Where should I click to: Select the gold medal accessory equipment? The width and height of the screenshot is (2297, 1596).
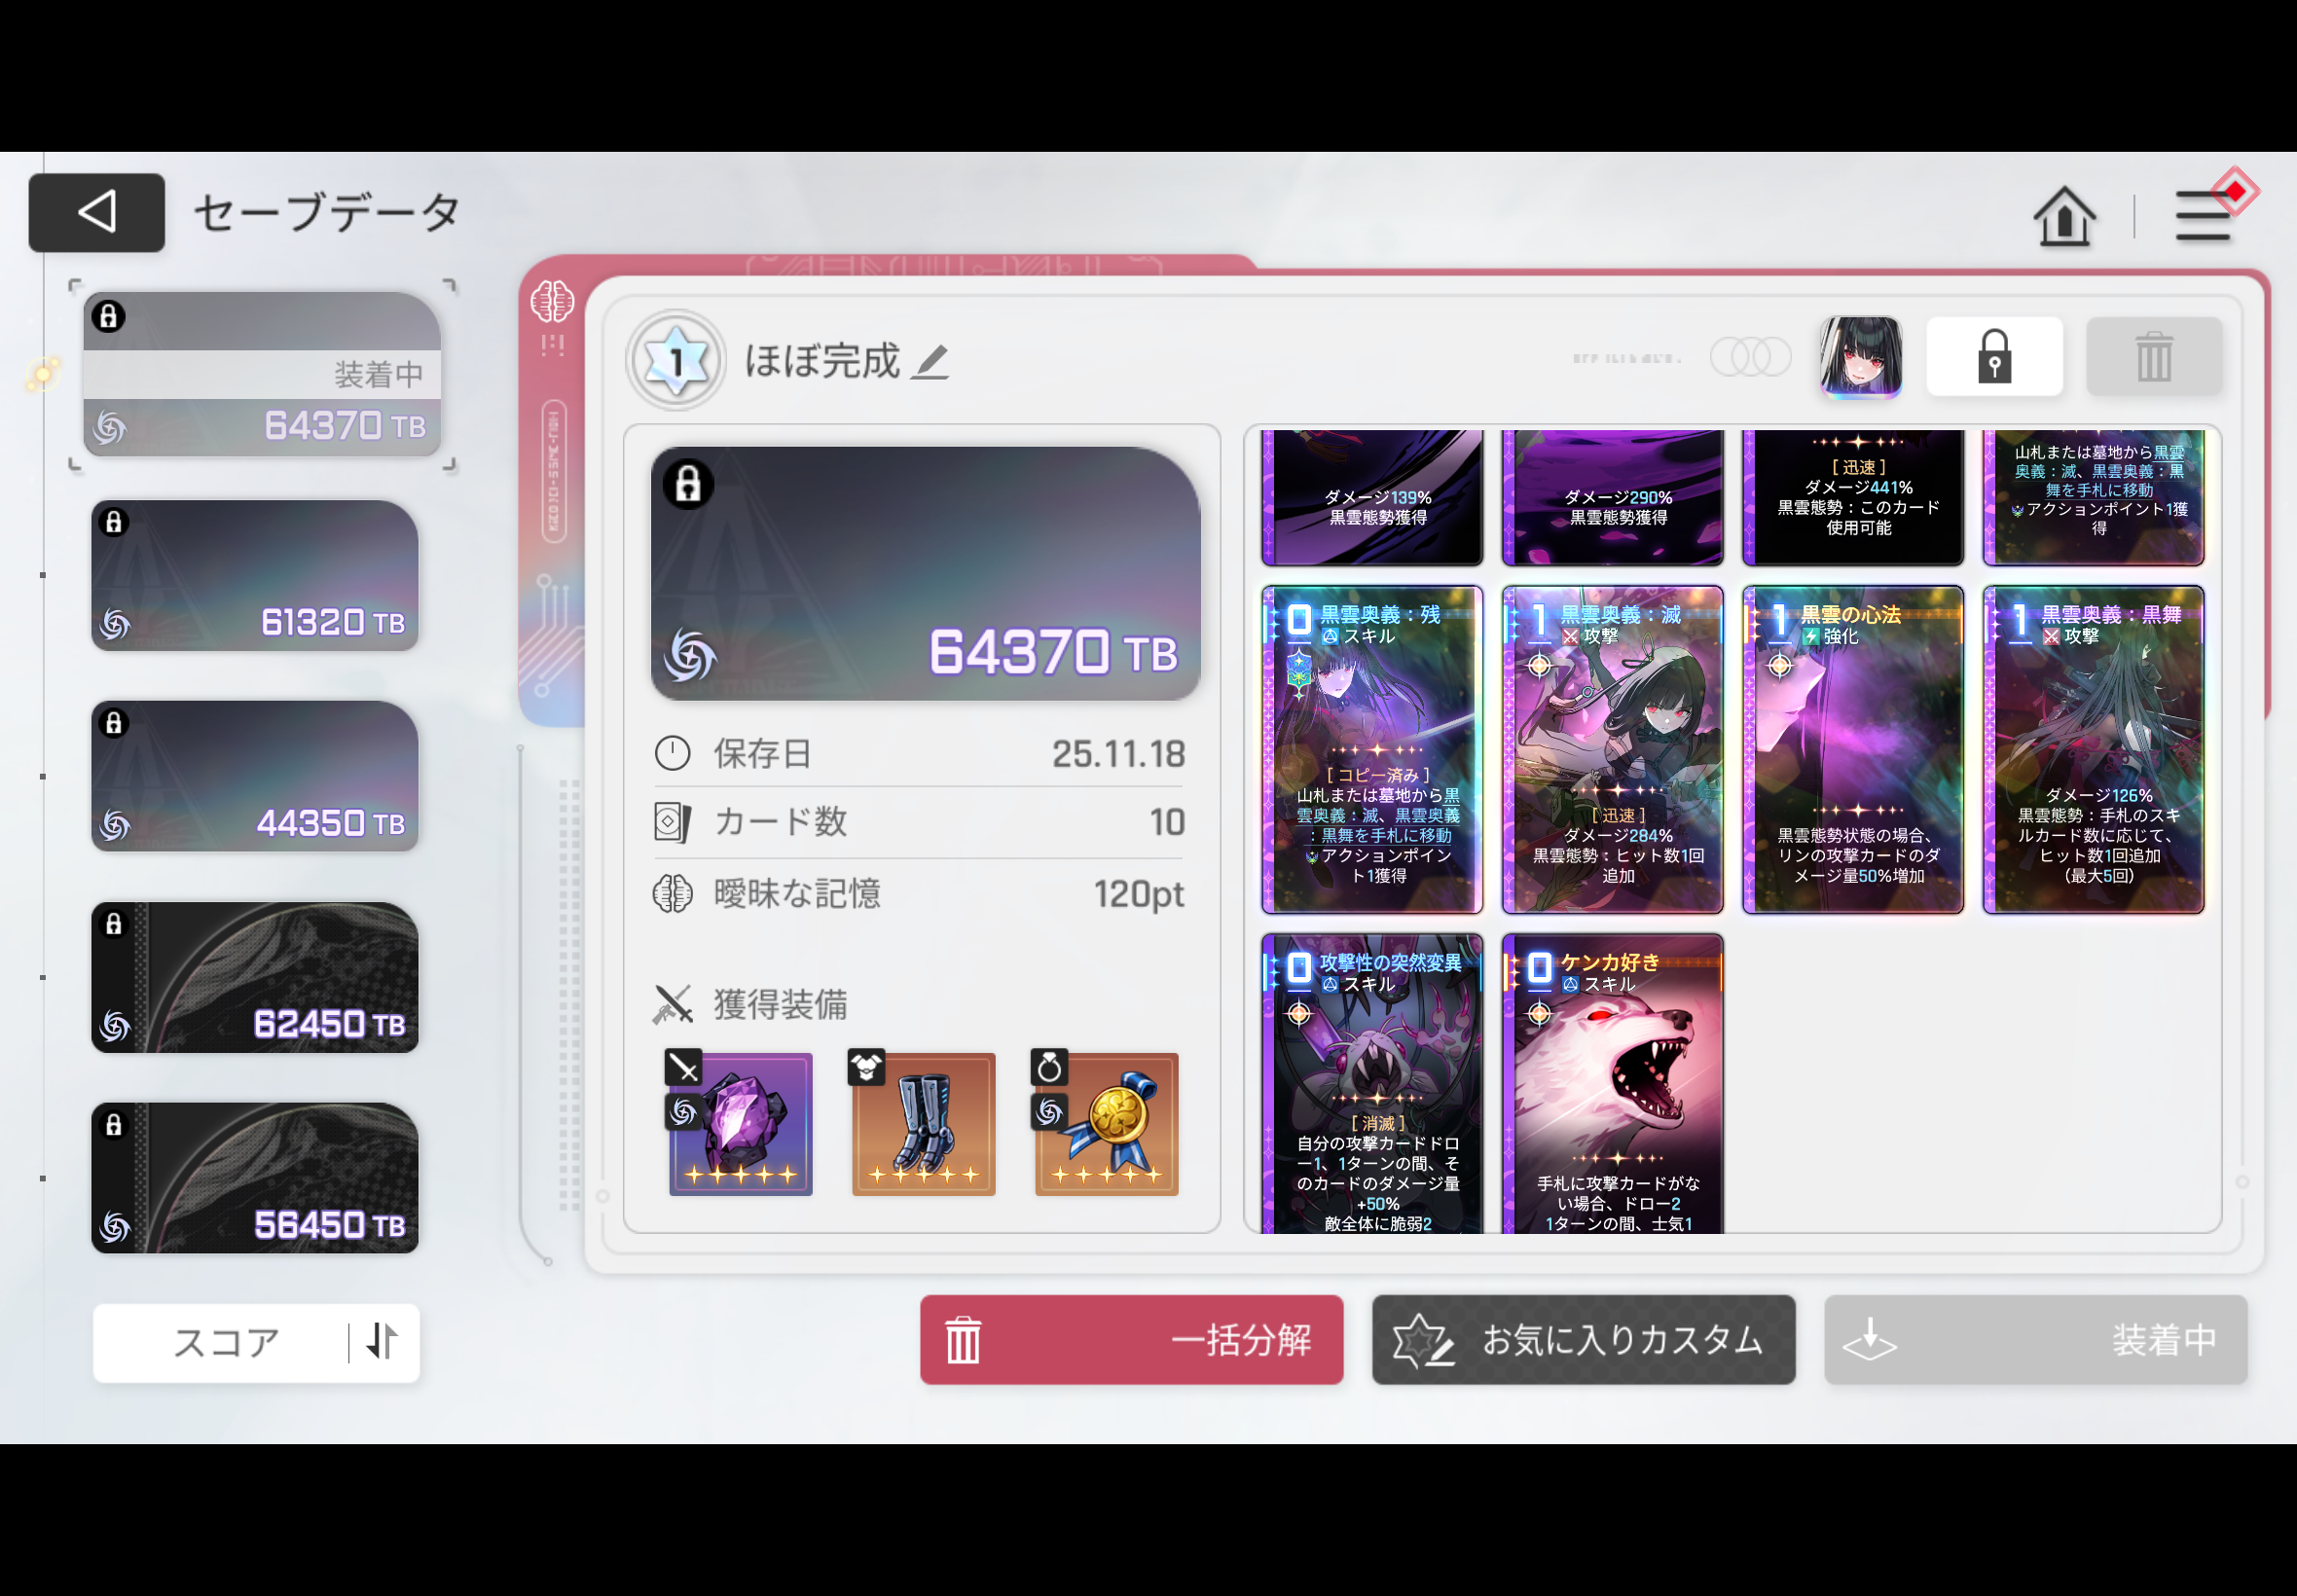pos(1106,1123)
